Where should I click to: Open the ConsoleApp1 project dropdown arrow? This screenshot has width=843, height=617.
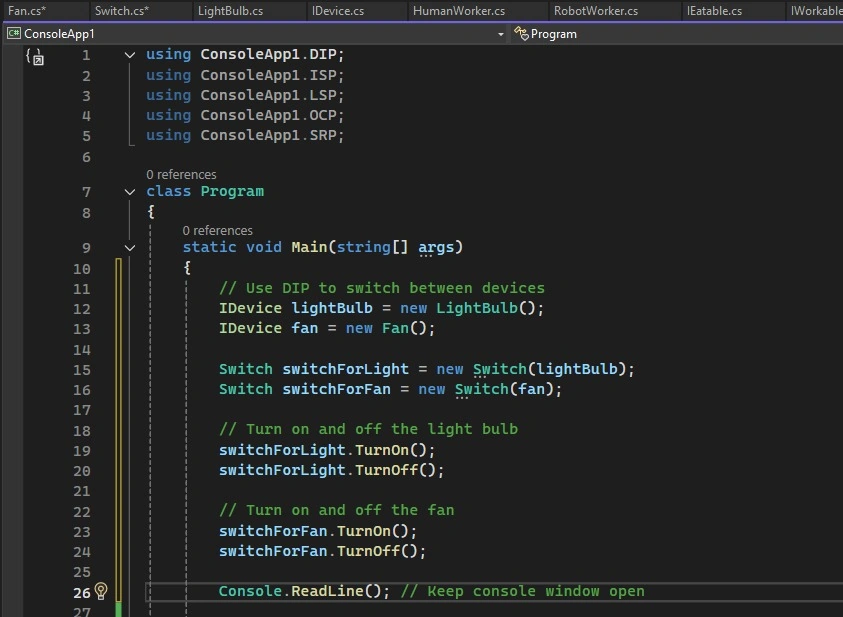pos(501,34)
